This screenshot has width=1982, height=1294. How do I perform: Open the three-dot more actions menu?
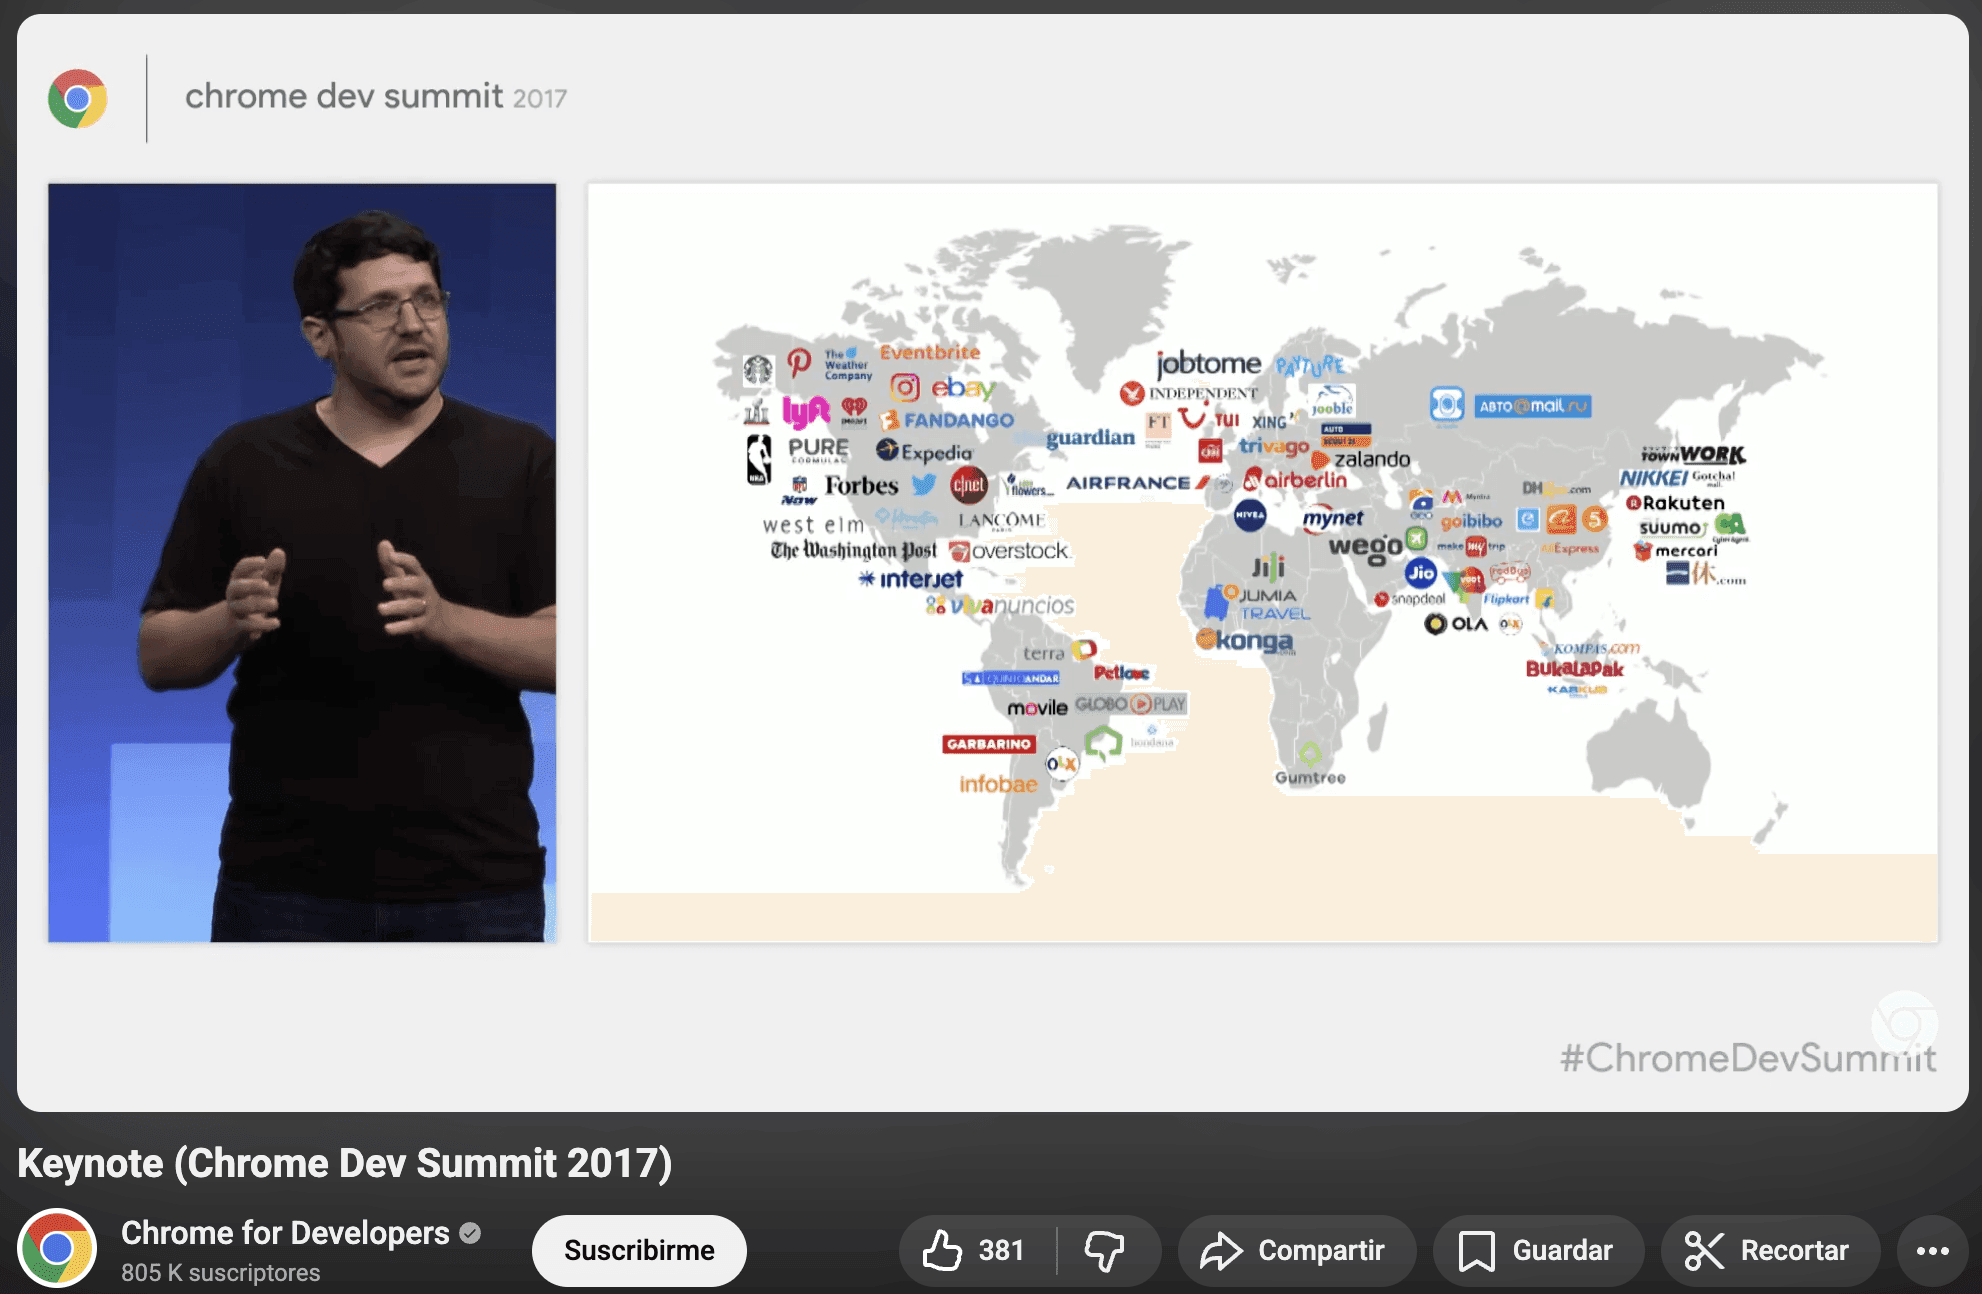pyautogui.click(x=1932, y=1250)
